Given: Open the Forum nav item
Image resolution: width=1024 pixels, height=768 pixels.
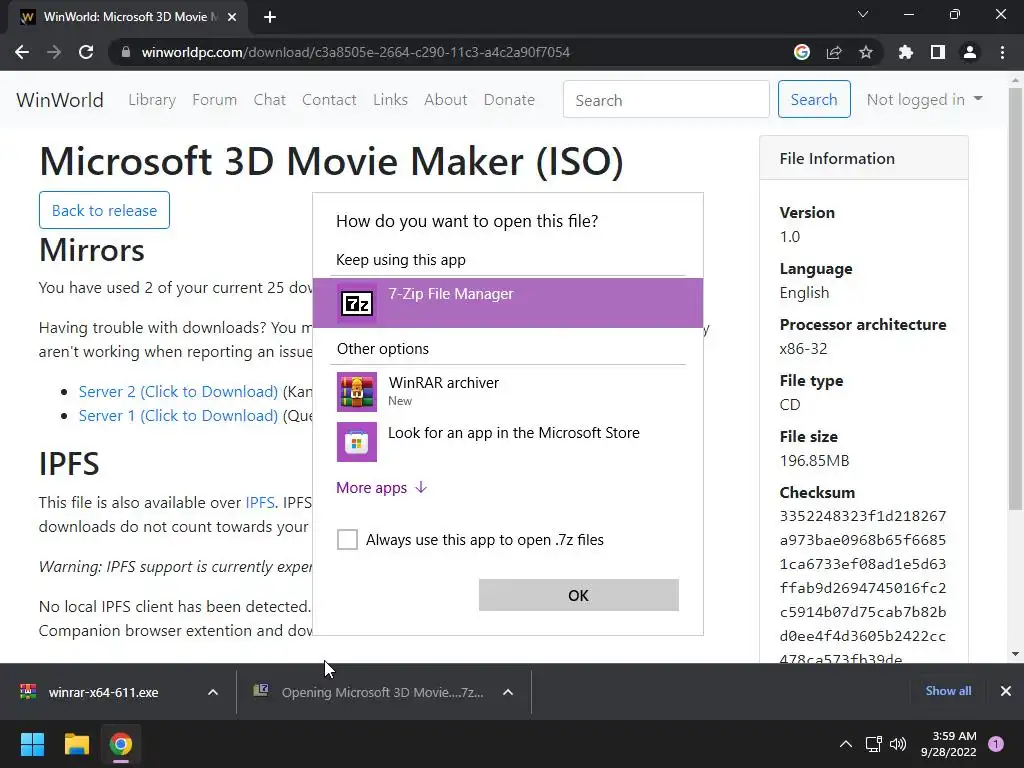Looking at the screenshot, I should click(214, 100).
